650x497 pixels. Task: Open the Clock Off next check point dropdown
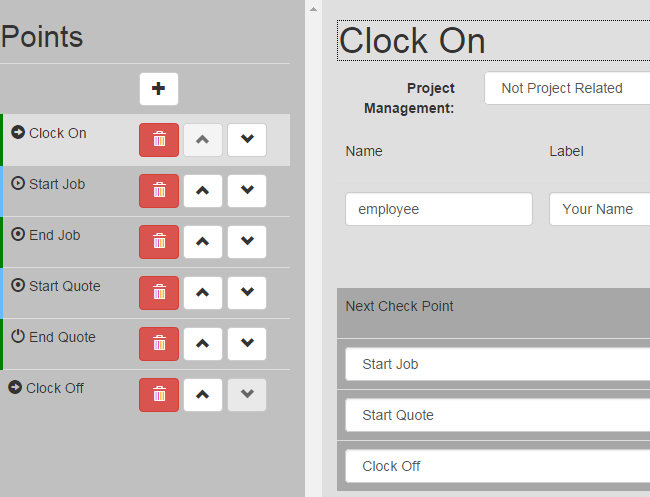click(497, 466)
